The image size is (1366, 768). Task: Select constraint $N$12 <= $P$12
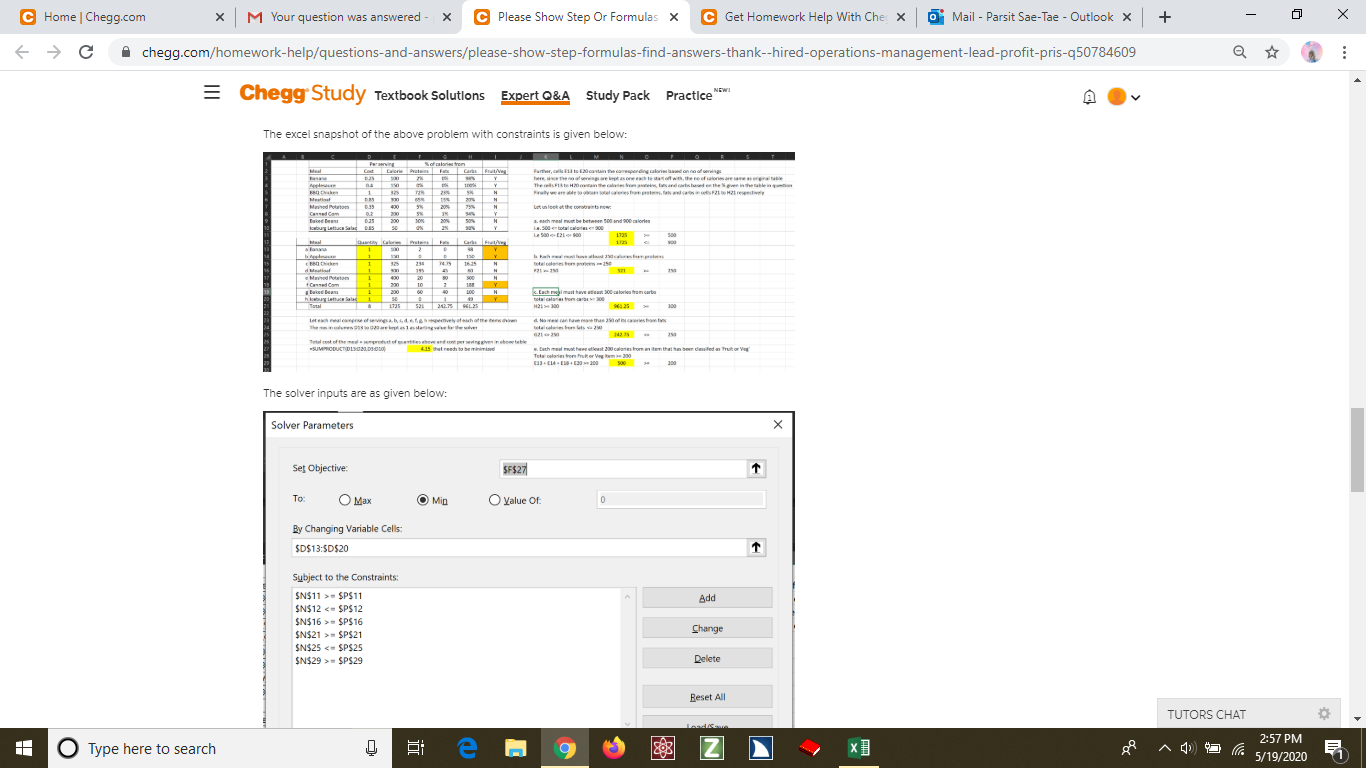point(329,608)
